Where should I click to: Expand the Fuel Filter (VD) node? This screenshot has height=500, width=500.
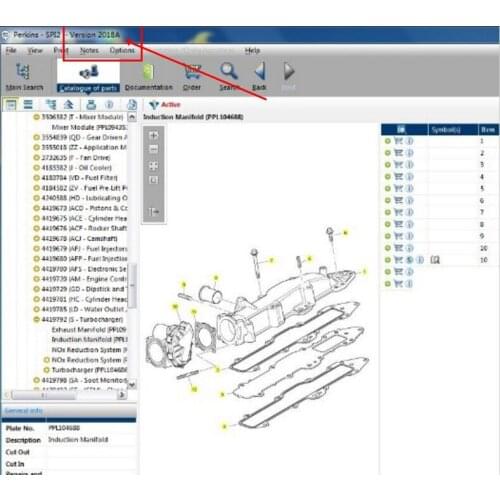(x=37, y=178)
